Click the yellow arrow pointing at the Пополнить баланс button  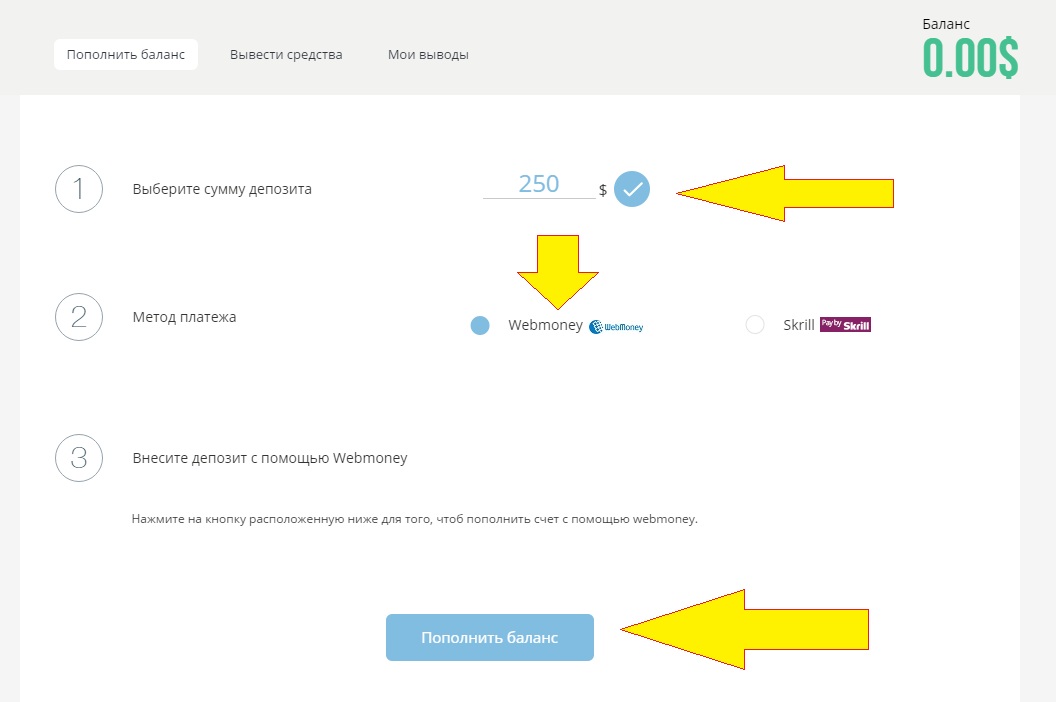745,629
